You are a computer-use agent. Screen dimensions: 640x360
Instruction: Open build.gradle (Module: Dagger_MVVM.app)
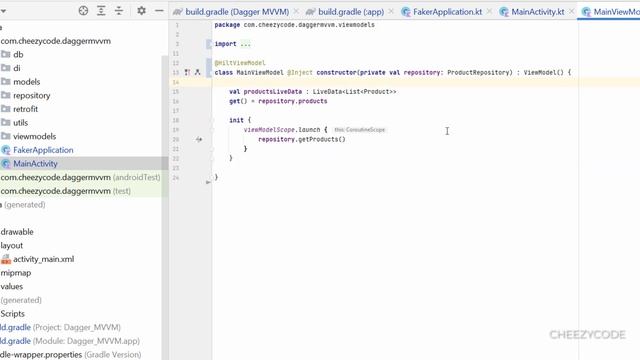pyautogui.click(x=70, y=341)
